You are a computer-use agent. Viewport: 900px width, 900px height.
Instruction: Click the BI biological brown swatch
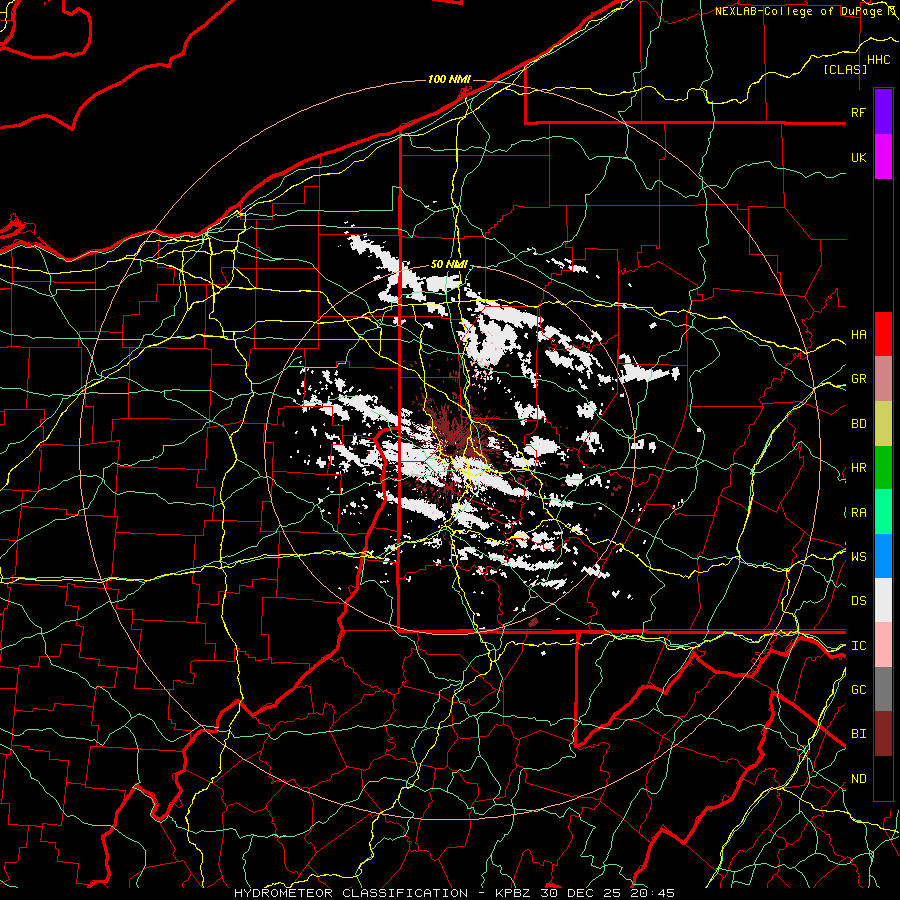[883, 734]
